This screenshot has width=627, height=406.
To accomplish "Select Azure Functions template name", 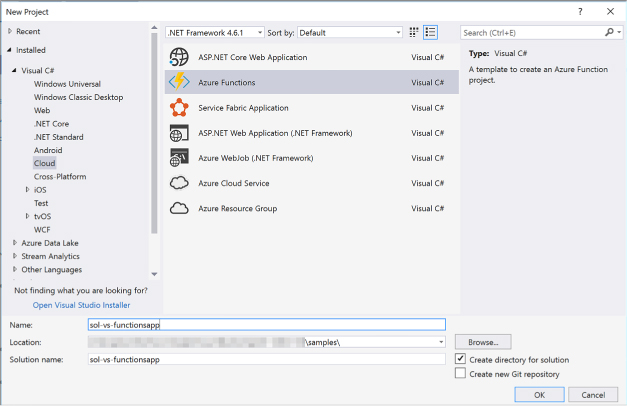I will (227, 82).
